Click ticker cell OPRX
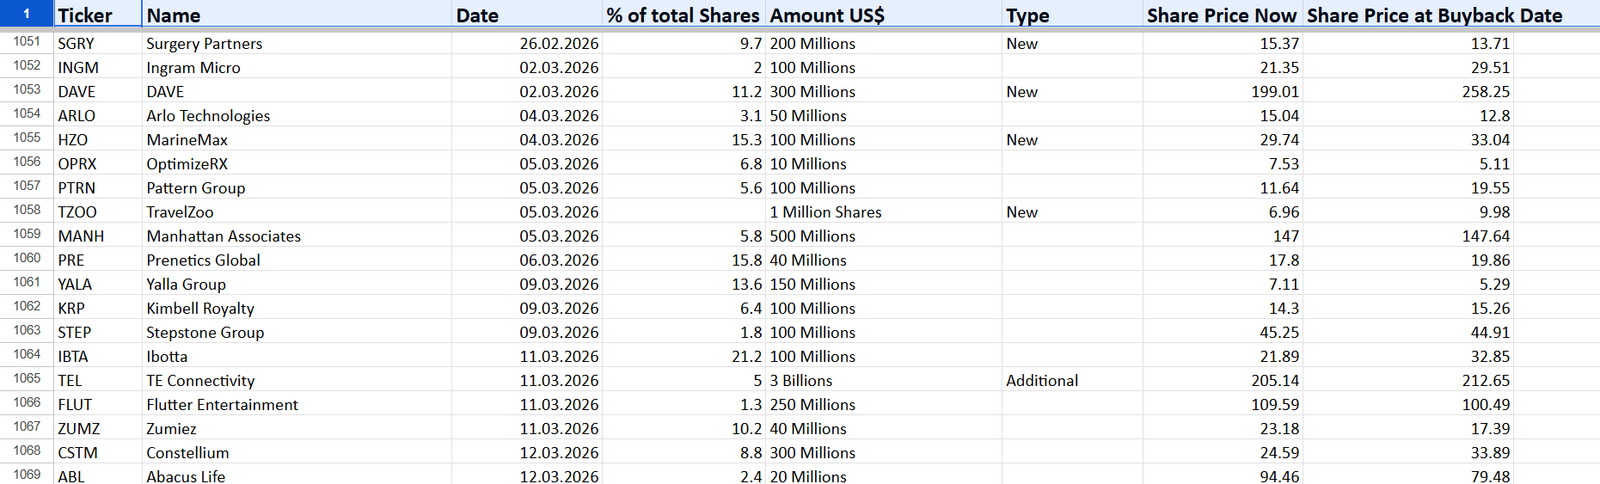 point(98,163)
